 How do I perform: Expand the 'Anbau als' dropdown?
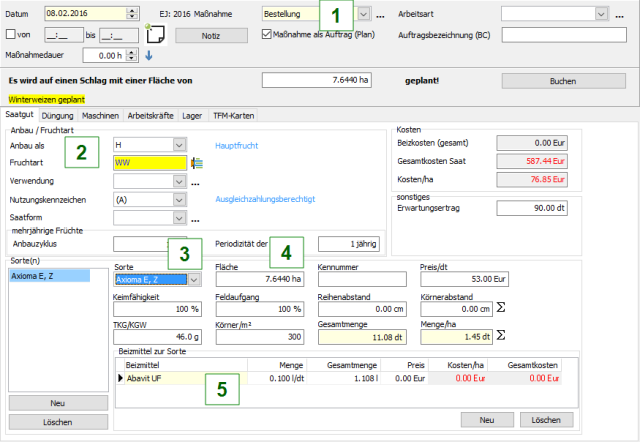pos(179,145)
